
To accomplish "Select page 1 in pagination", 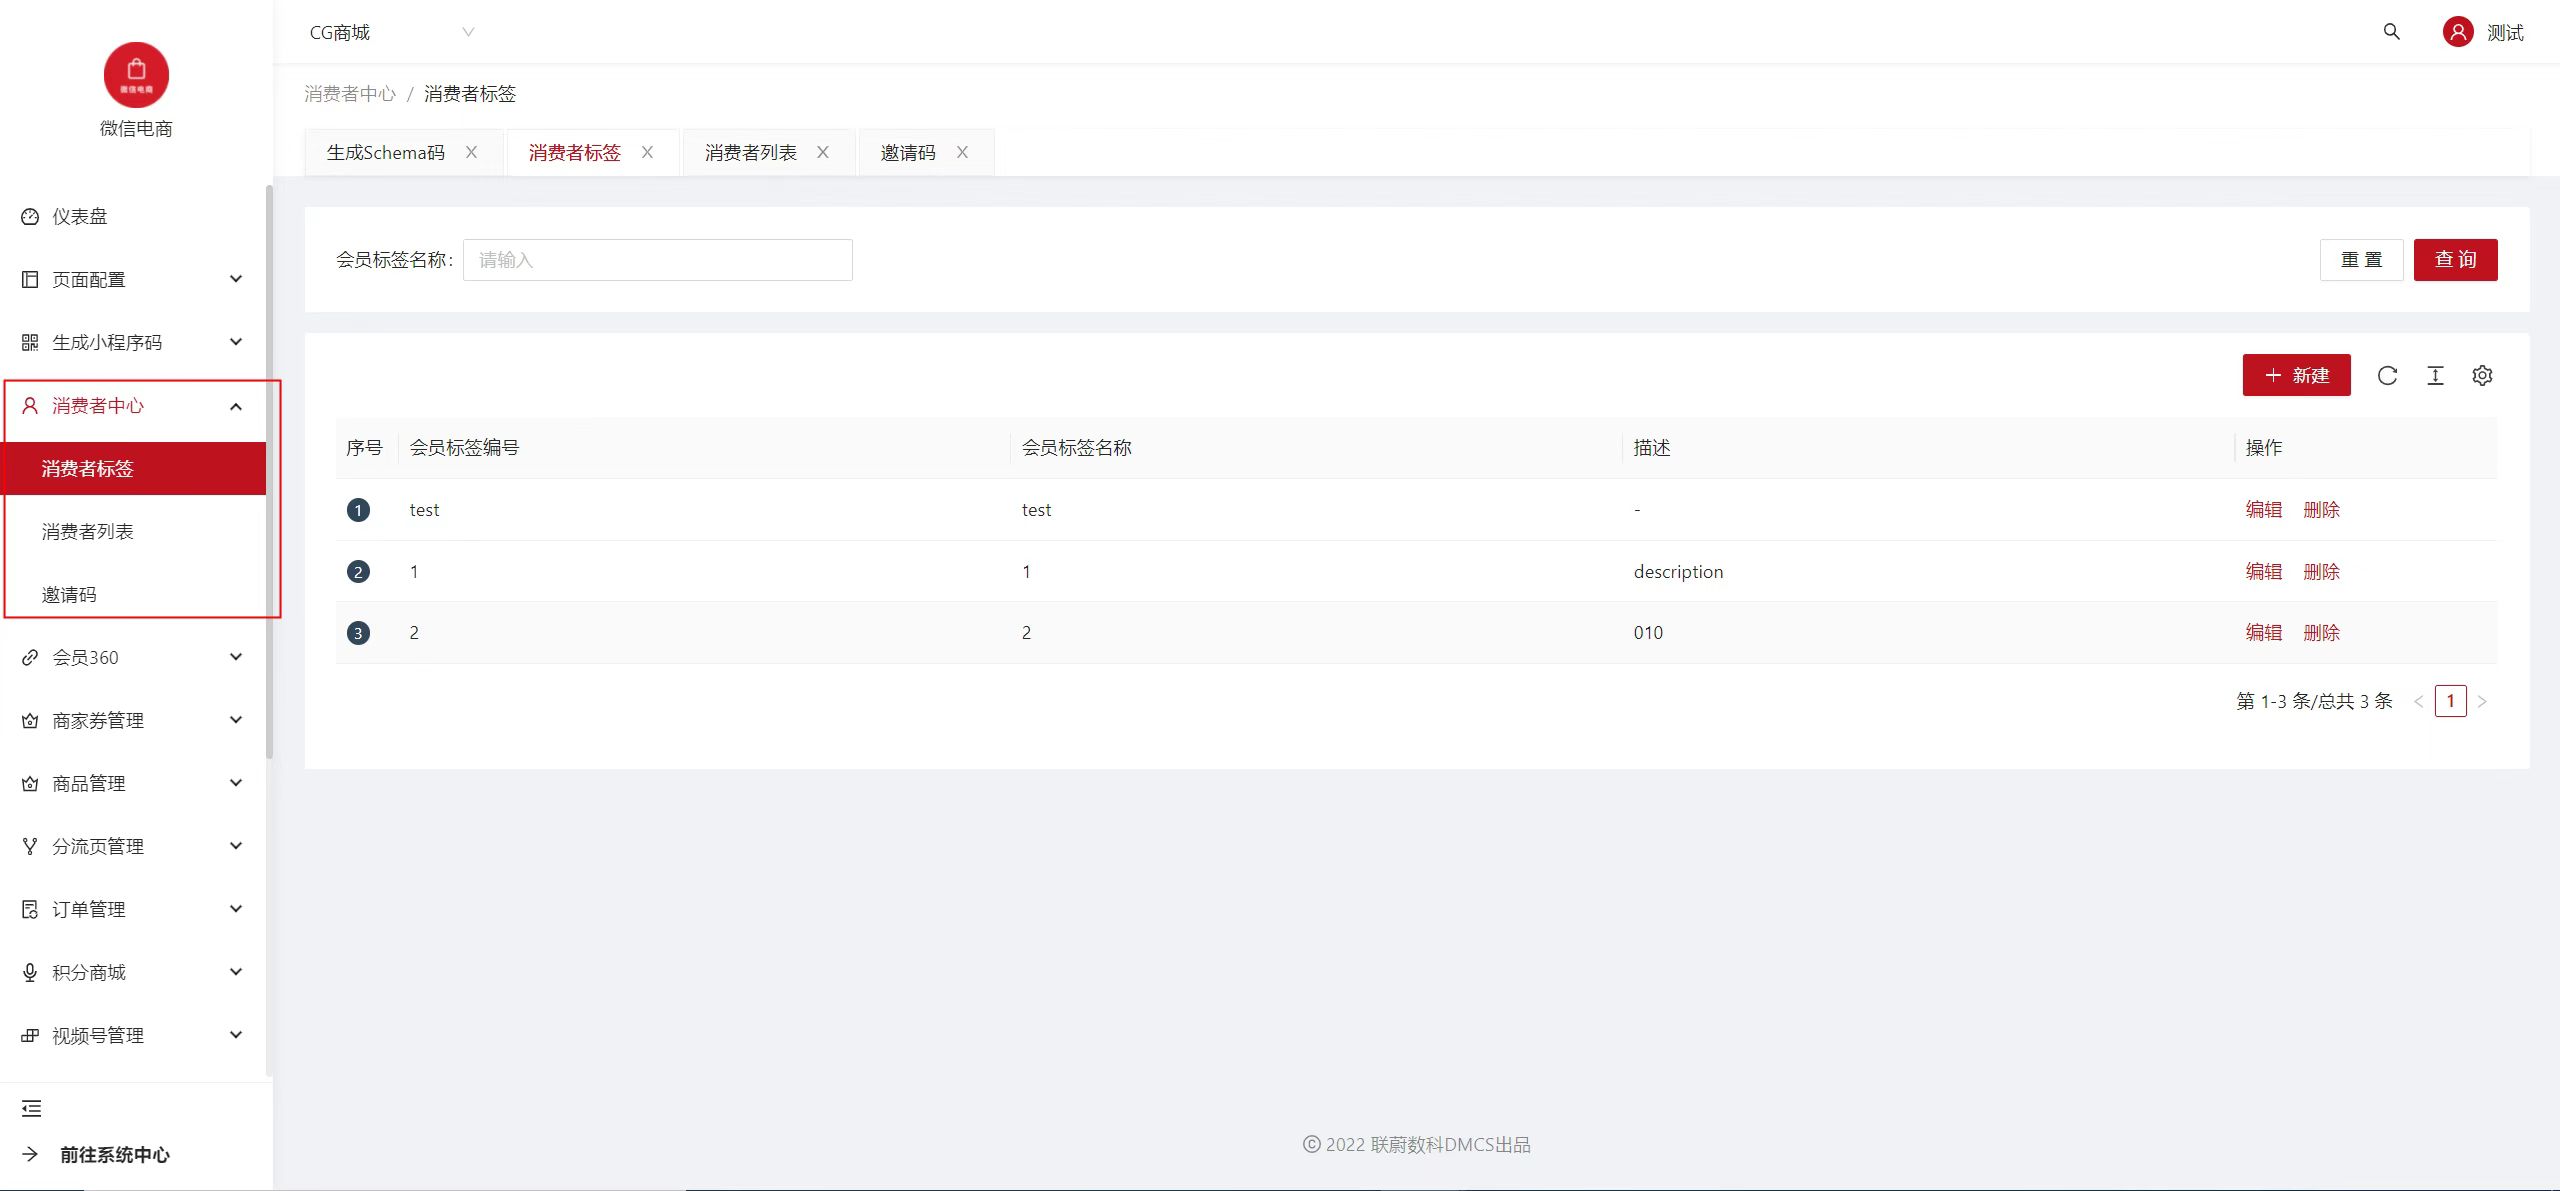I will point(2450,701).
